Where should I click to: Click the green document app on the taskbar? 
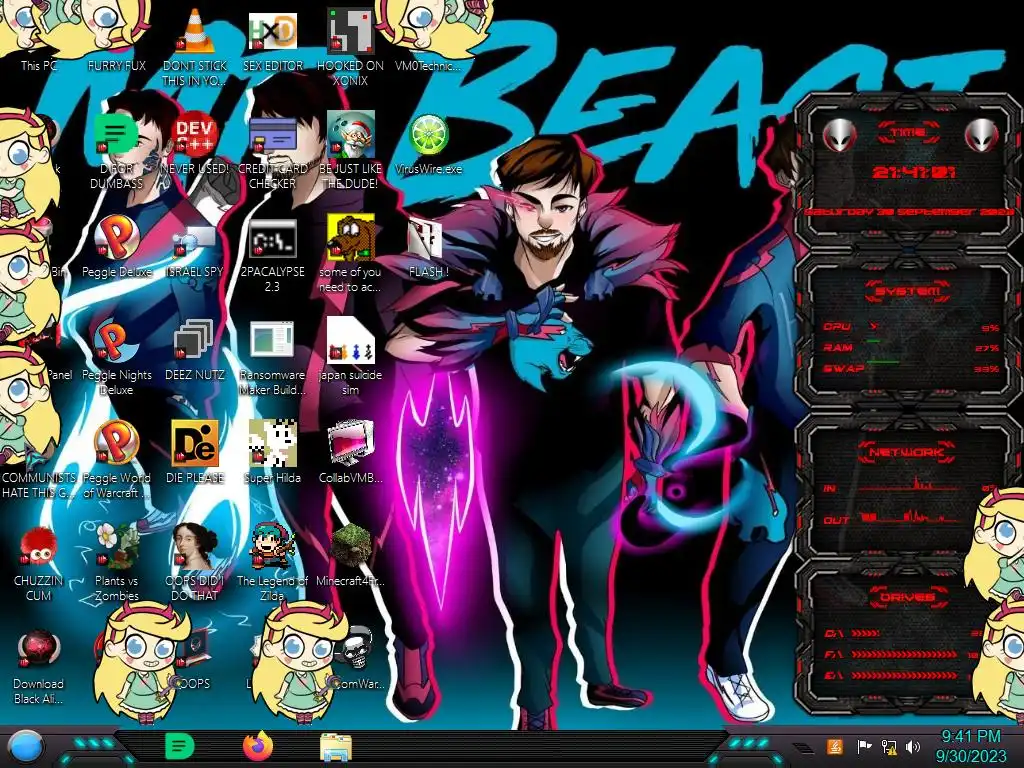coord(180,746)
